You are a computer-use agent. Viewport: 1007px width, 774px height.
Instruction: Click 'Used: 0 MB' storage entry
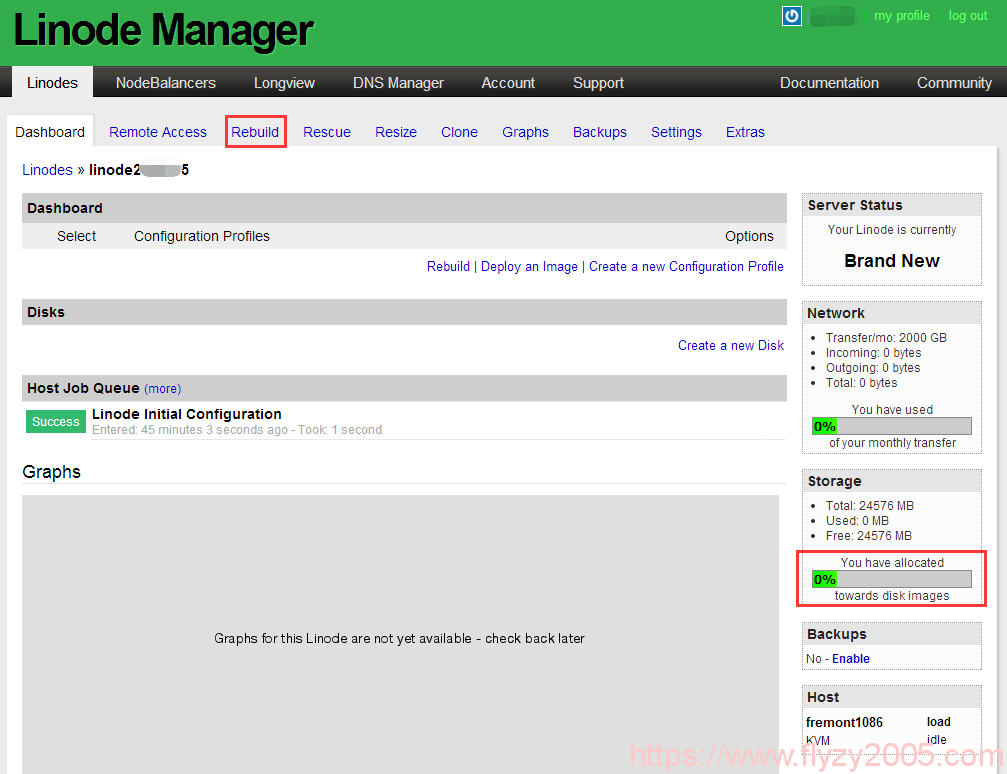click(x=857, y=521)
